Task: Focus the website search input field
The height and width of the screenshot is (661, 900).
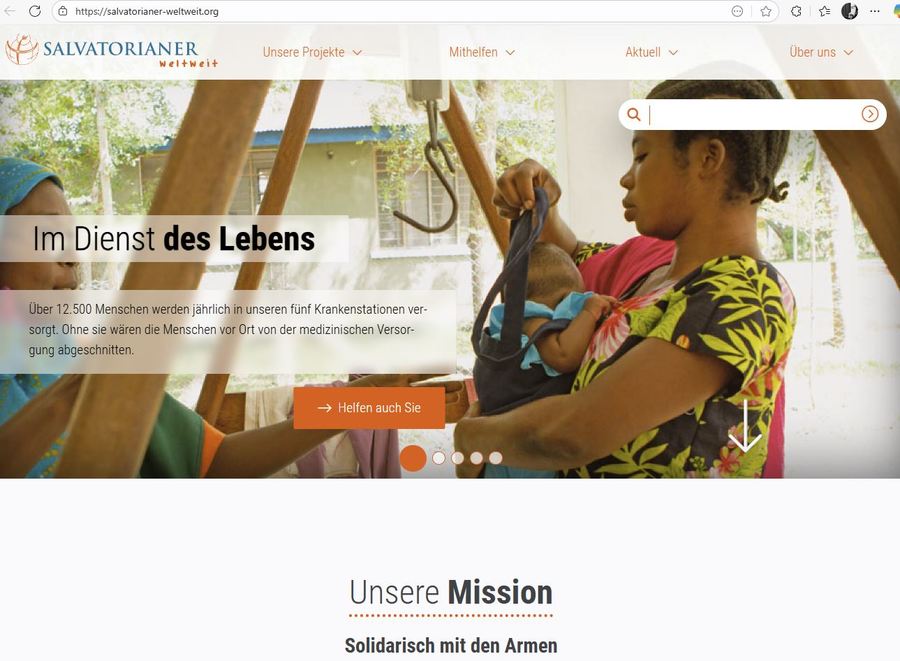Action: coord(754,115)
